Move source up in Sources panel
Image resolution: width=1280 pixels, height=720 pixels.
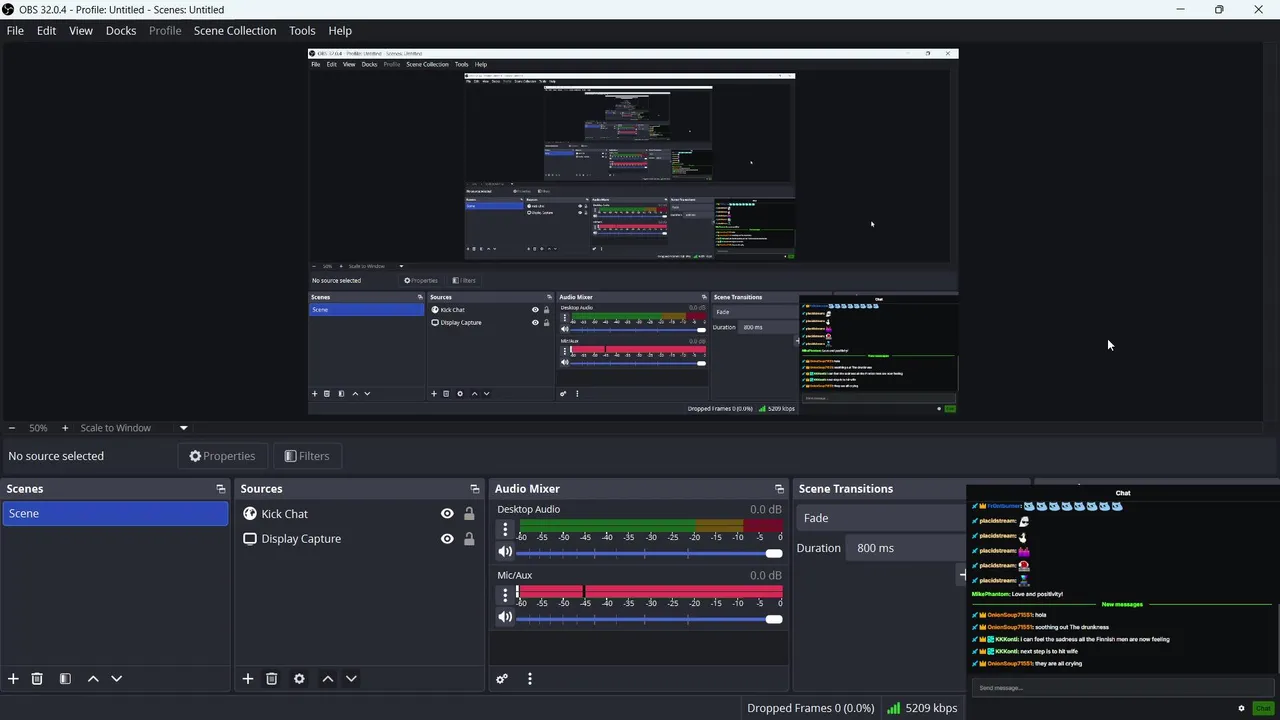point(327,678)
